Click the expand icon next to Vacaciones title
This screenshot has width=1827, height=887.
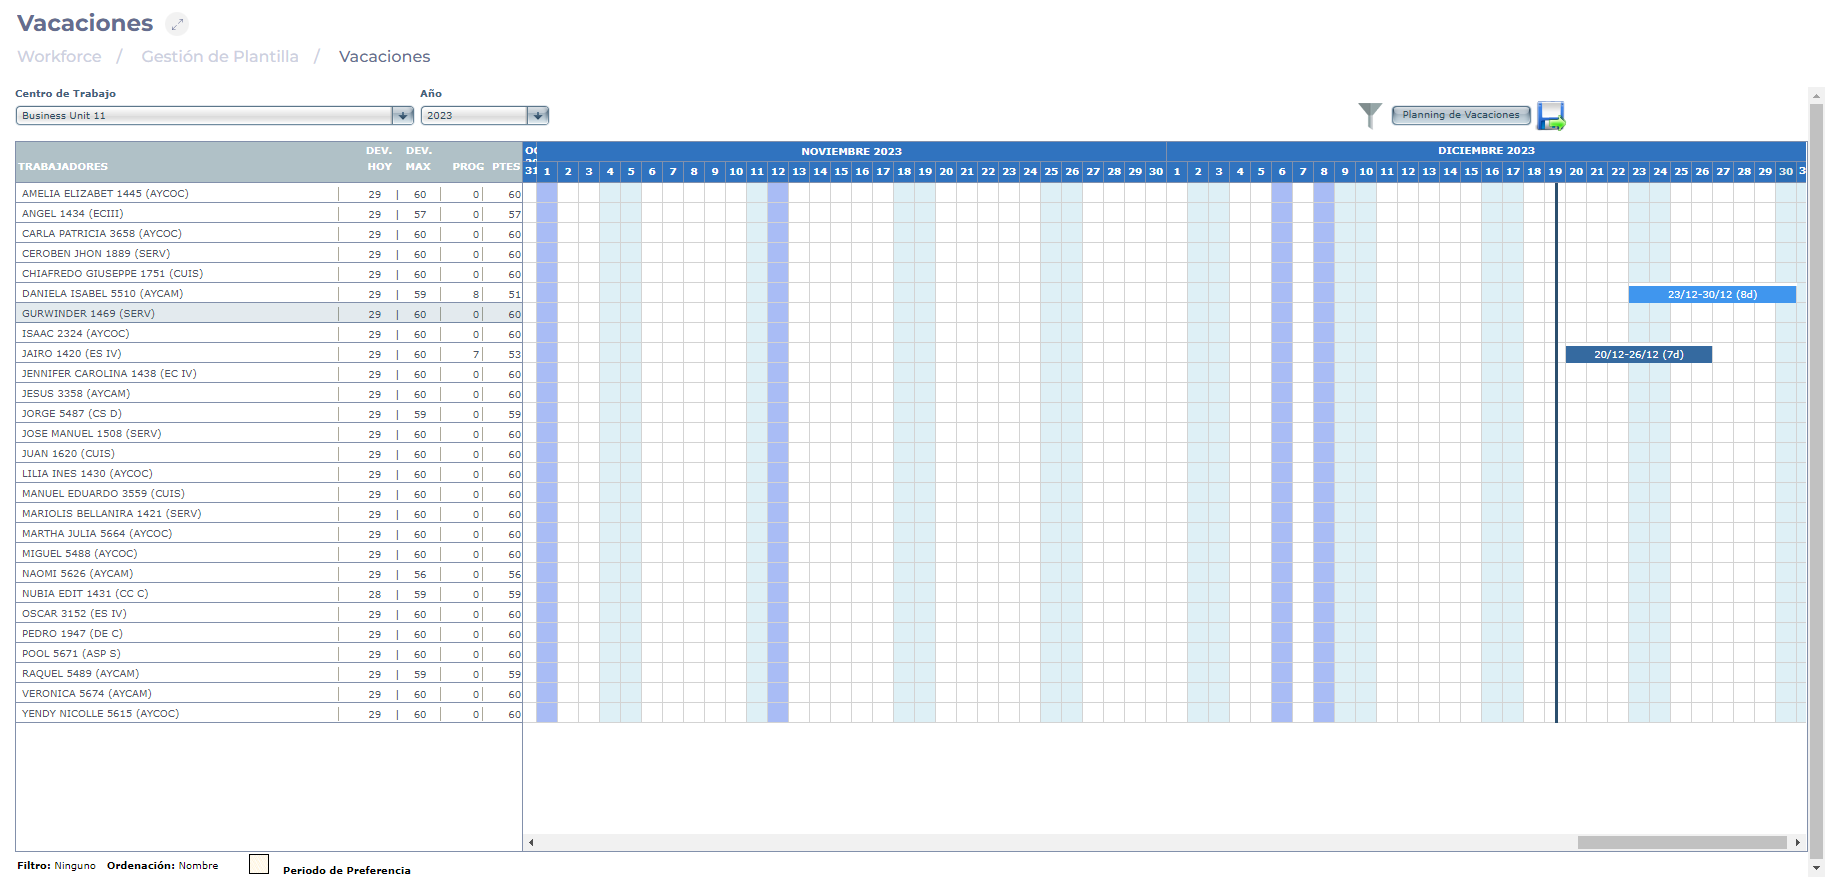pyautogui.click(x=177, y=24)
